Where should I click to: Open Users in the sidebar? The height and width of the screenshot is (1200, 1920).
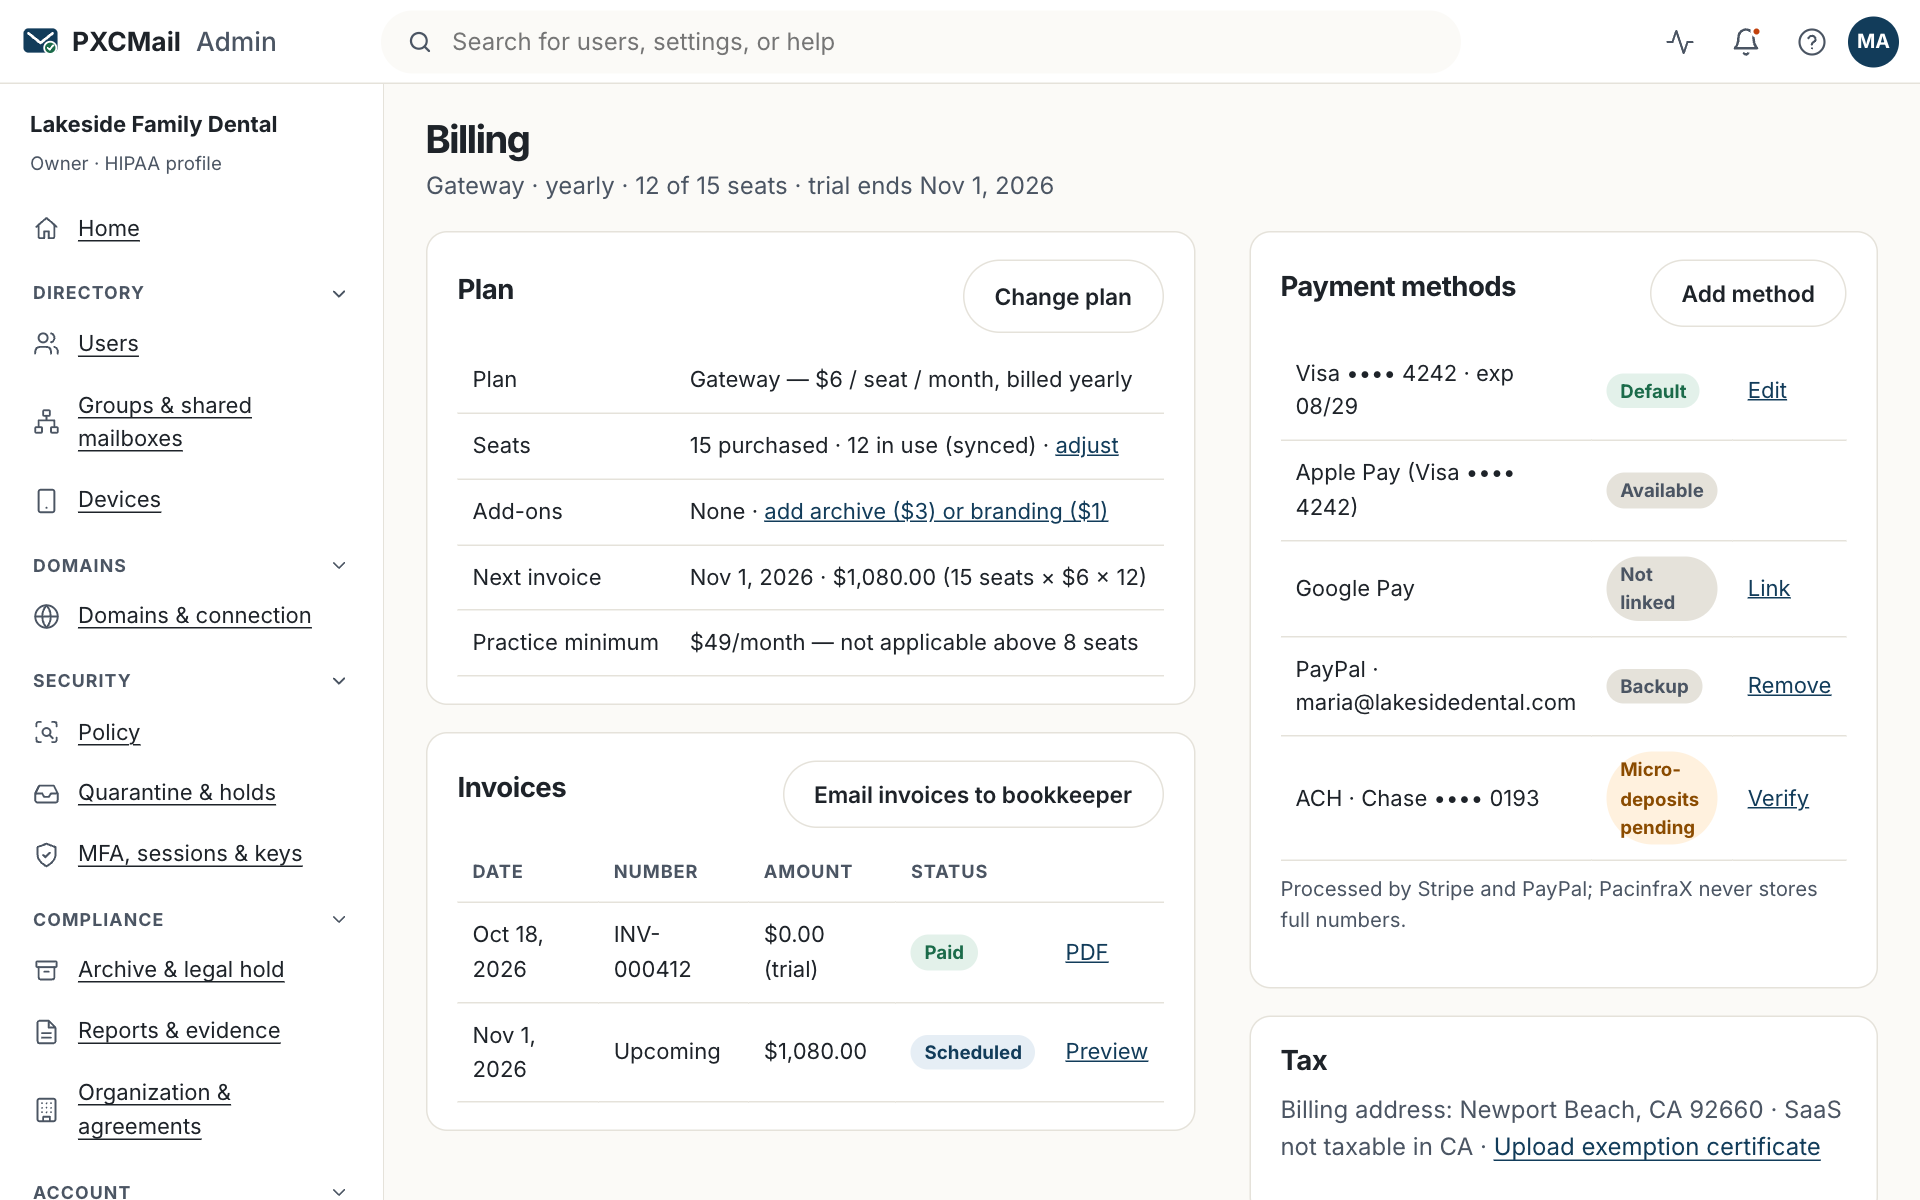pos(108,343)
